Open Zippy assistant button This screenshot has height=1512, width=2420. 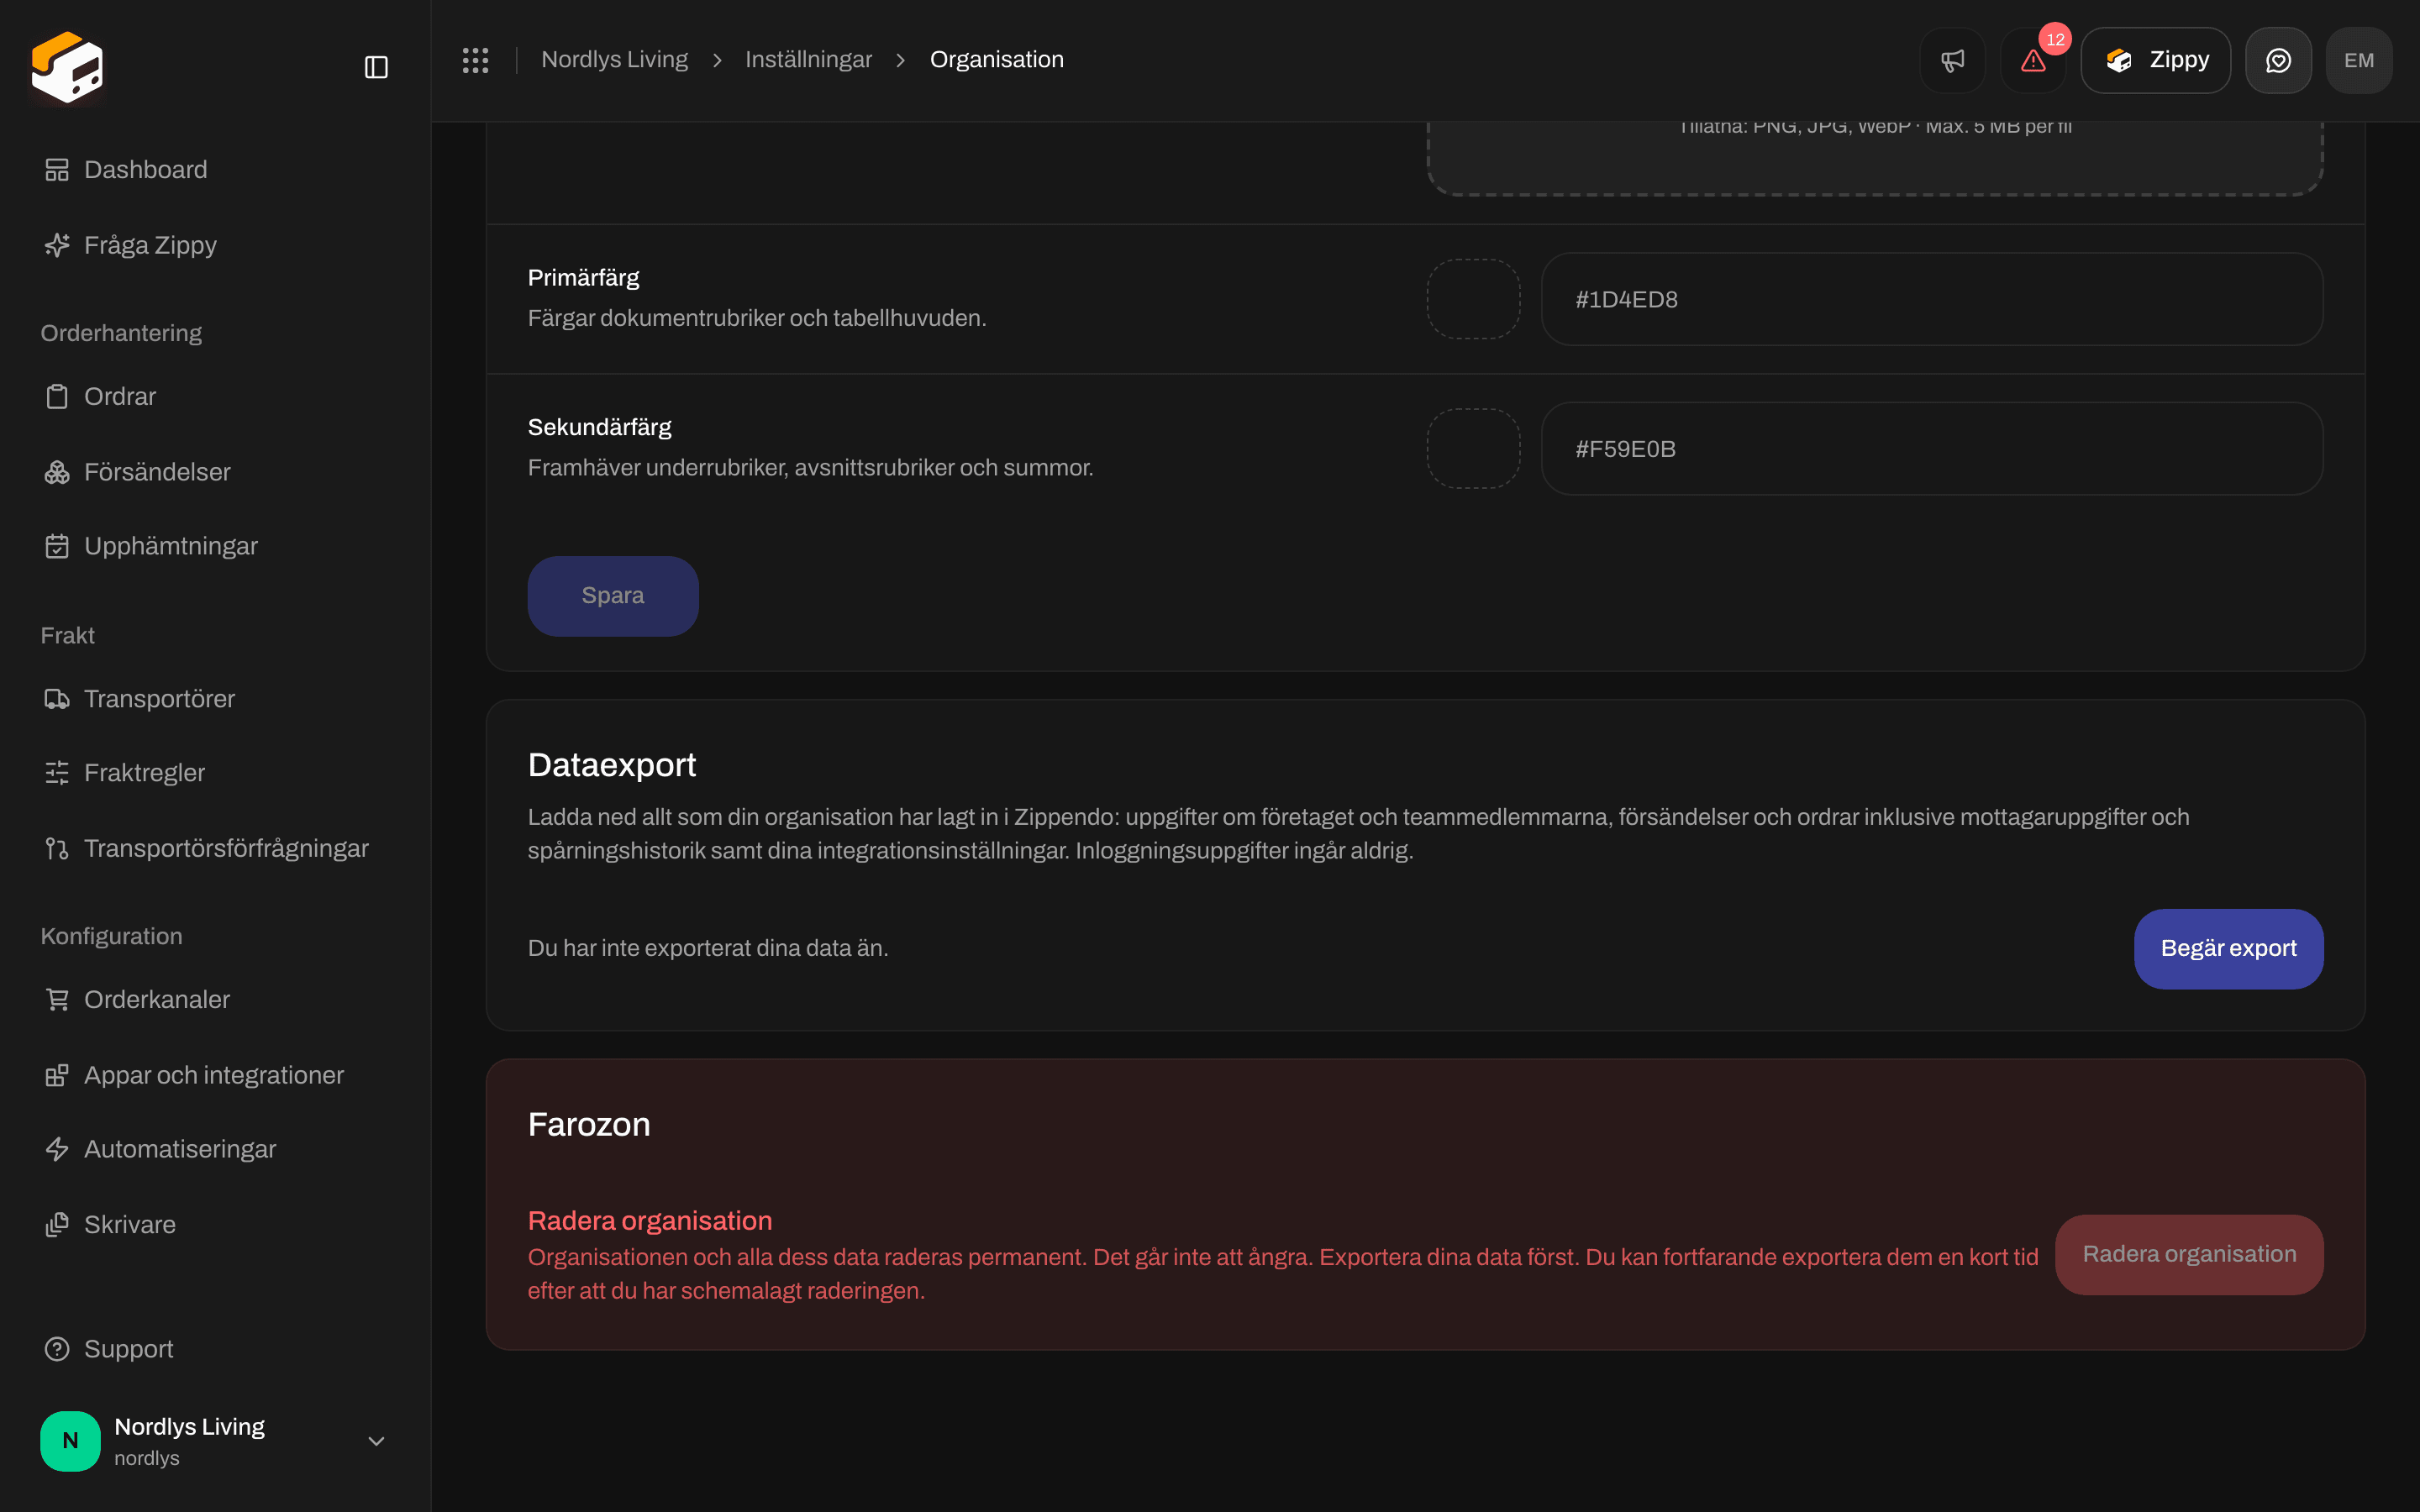click(x=2156, y=60)
